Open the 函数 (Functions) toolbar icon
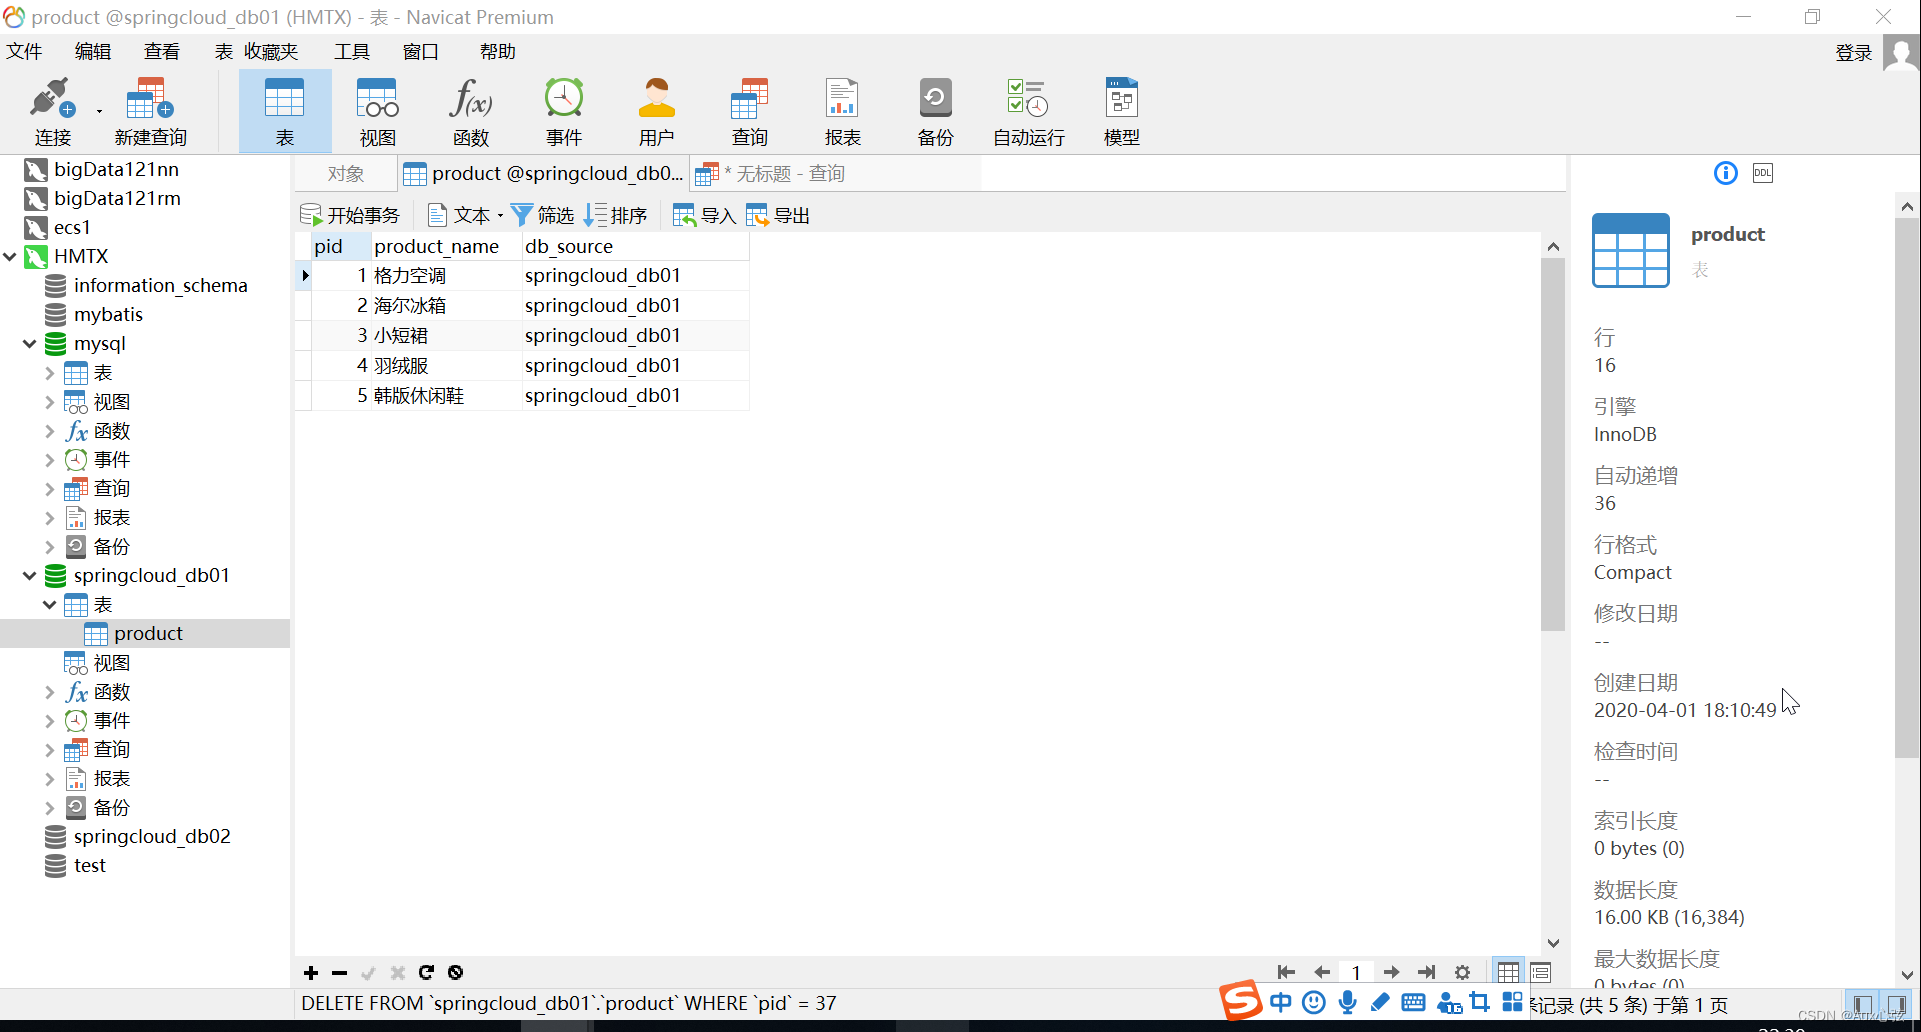 pos(469,110)
